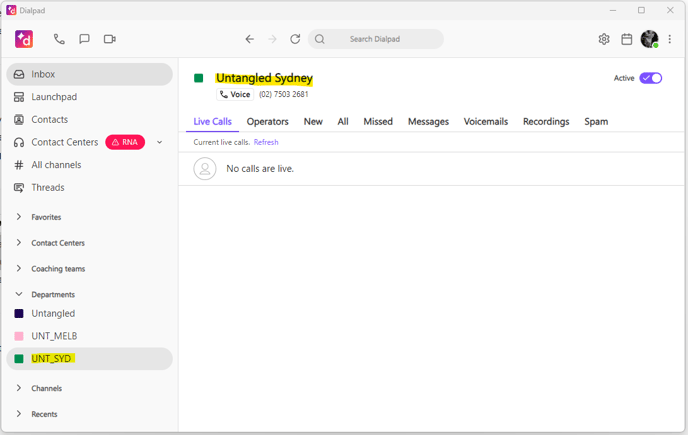Open the Messages tab
The height and width of the screenshot is (435, 688).
(x=428, y=122)
